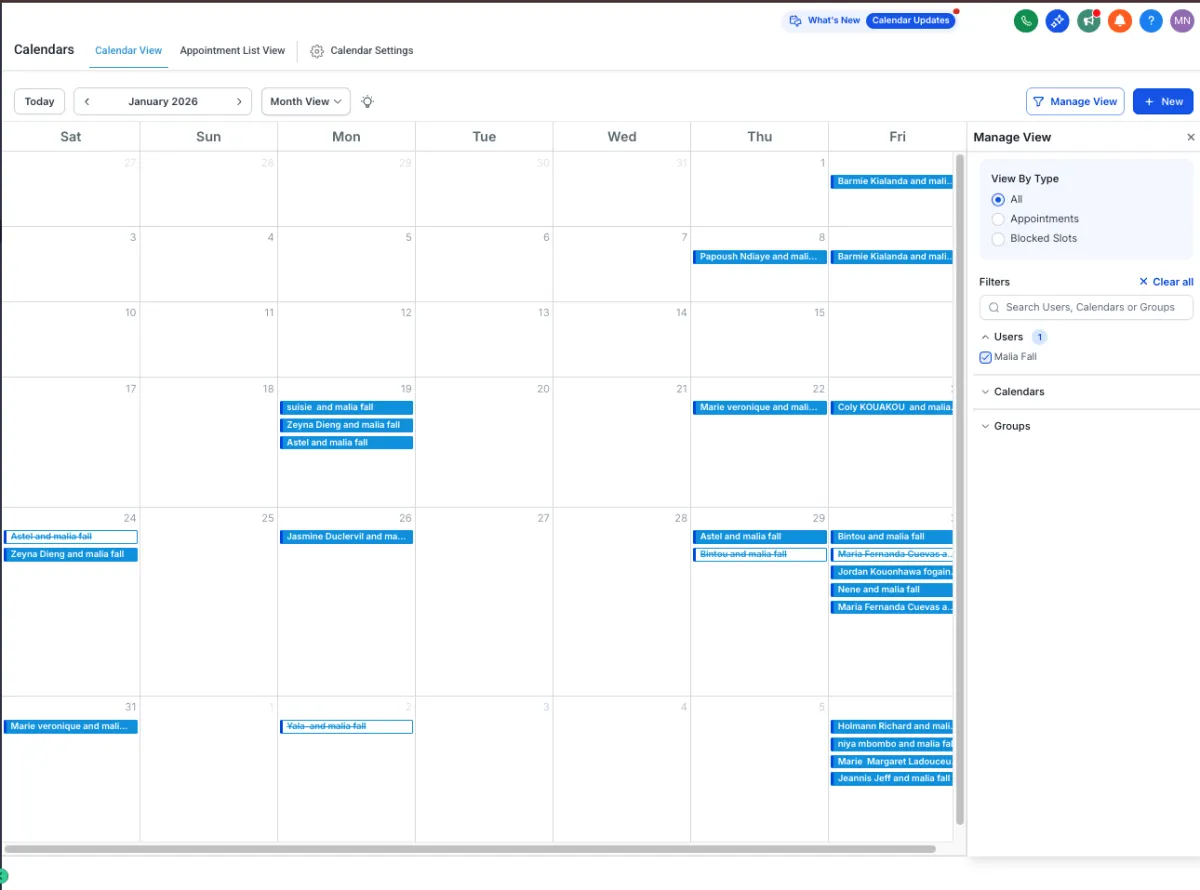The image size is (1200, 890).
Task: Click the Search Users, Calendars or Groups field
Action: click(1086, 307)
